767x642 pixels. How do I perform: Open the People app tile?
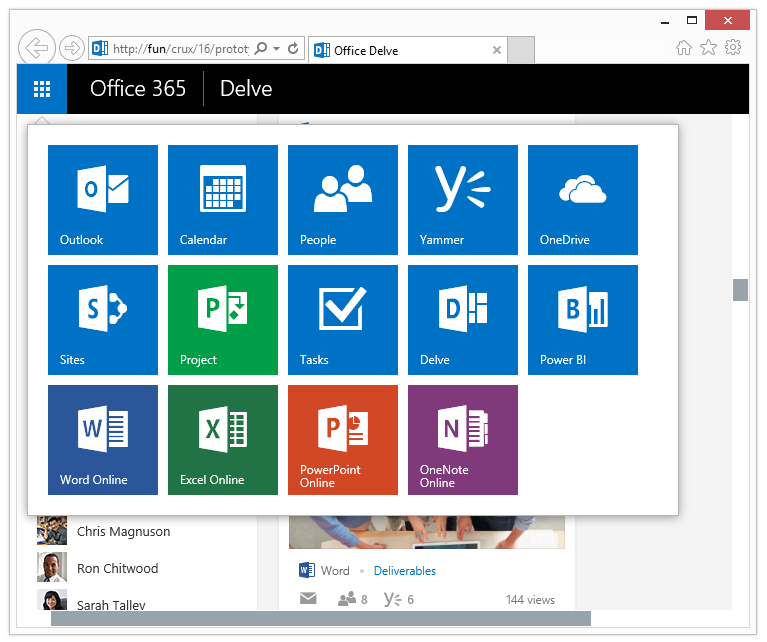(x=343, y=200)
